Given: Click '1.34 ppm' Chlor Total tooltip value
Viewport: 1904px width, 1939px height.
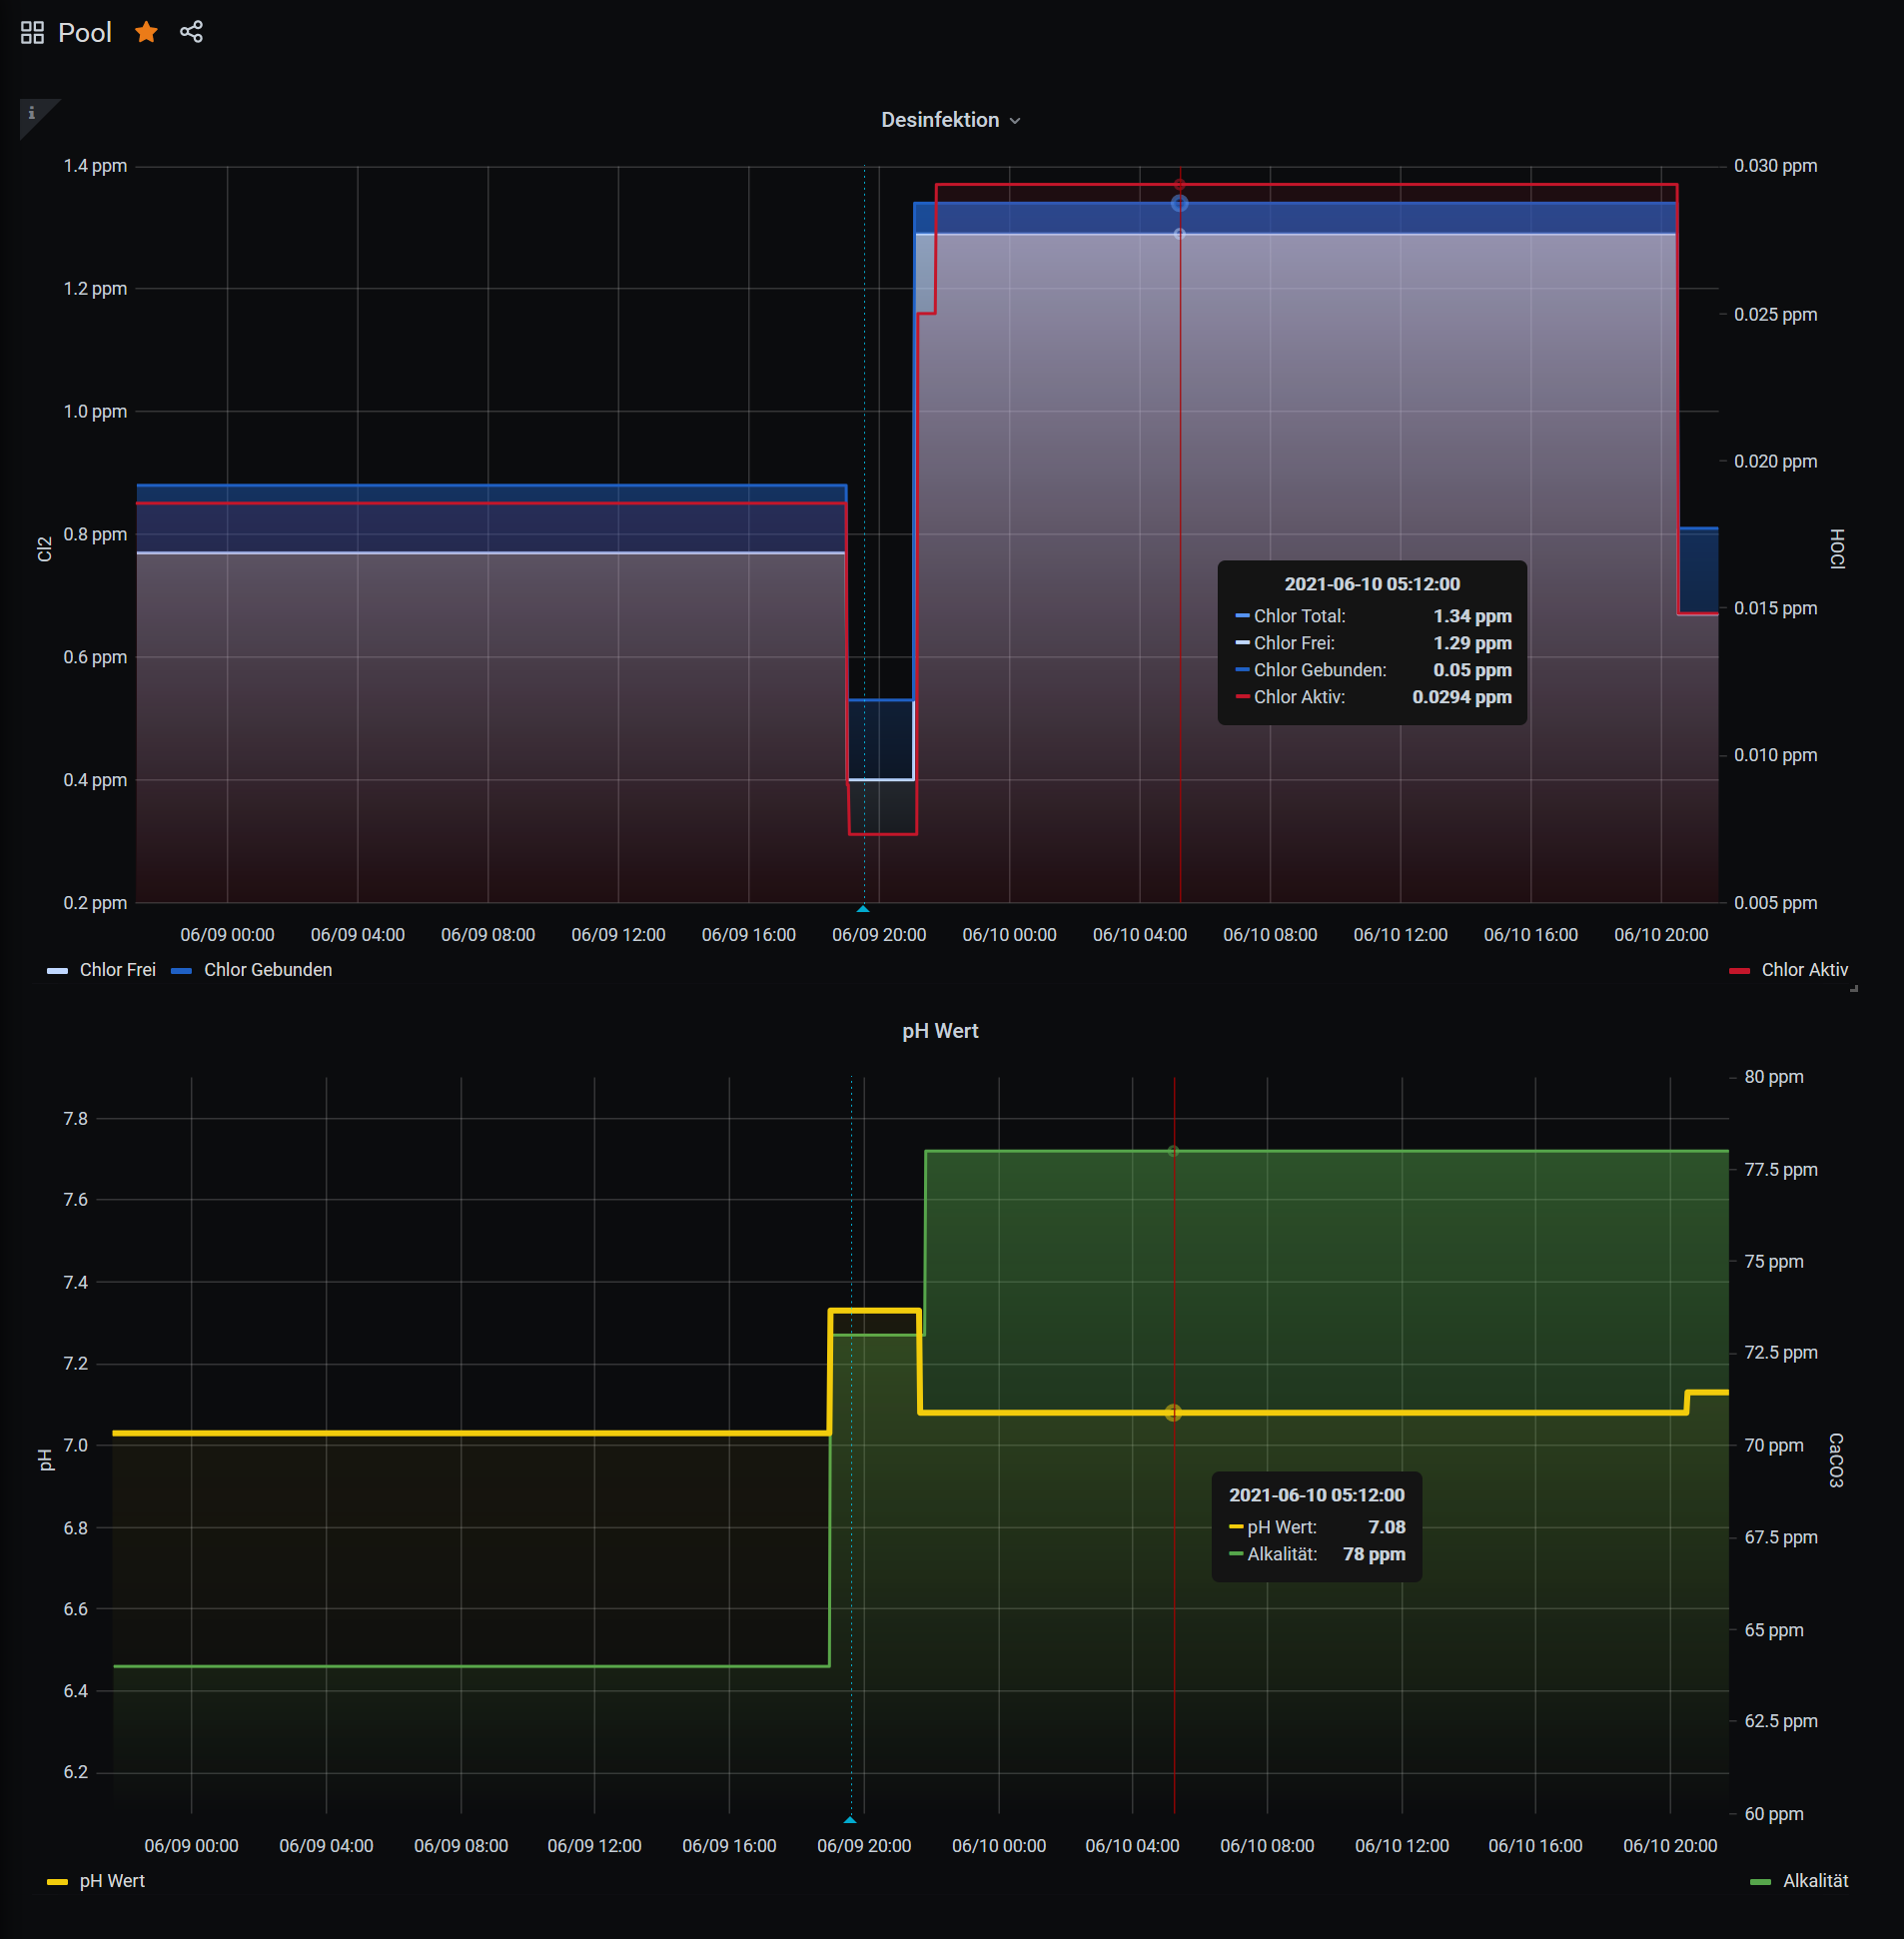Looking at the screenshot, I should click(x=1473, y=616).
